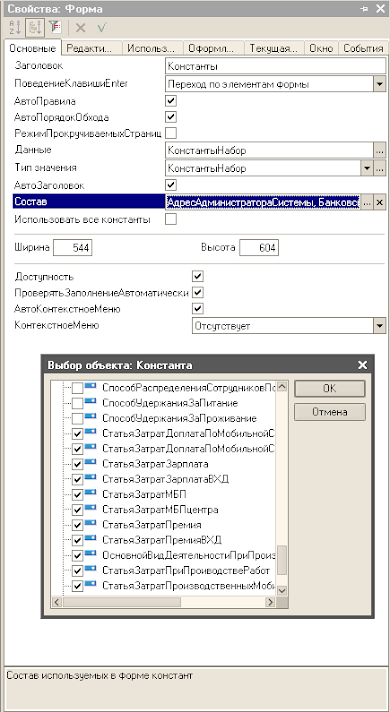Pin the Свойства: Форма panel
The height and width of the screenshot is (712, 390).
point(364,9)
